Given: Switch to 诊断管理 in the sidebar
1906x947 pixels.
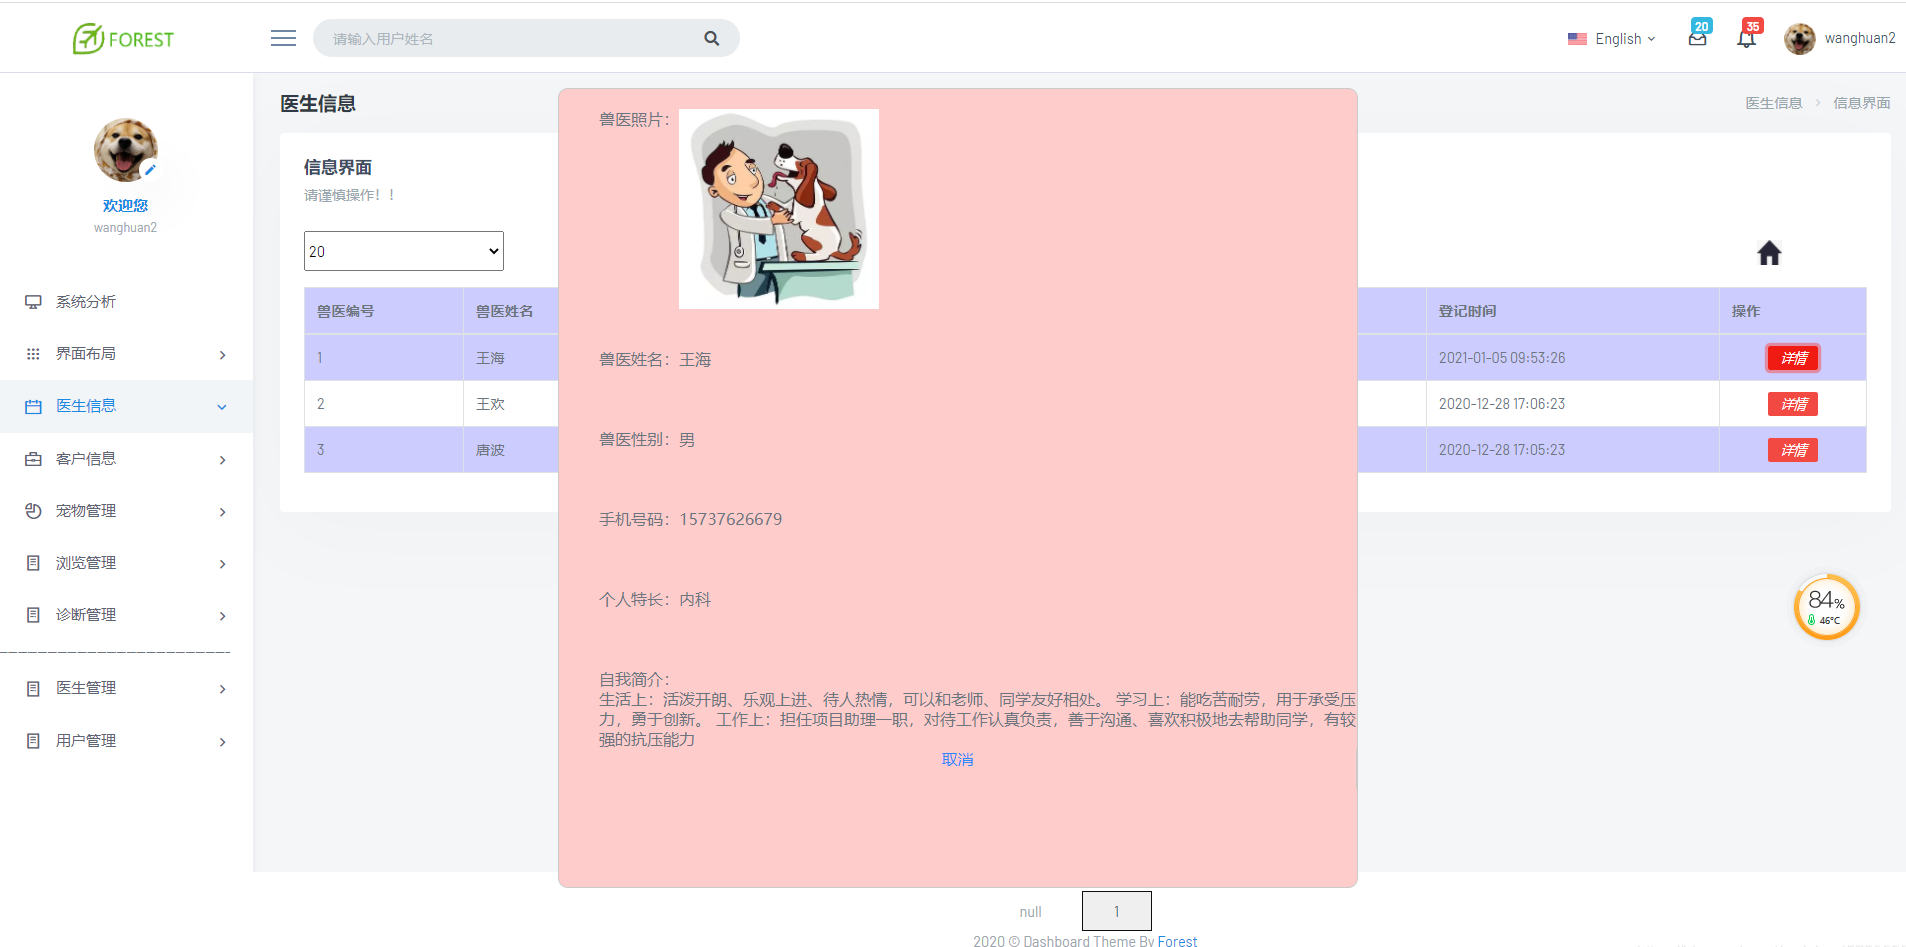Looking at the screenshot, I should pos(88,614).
